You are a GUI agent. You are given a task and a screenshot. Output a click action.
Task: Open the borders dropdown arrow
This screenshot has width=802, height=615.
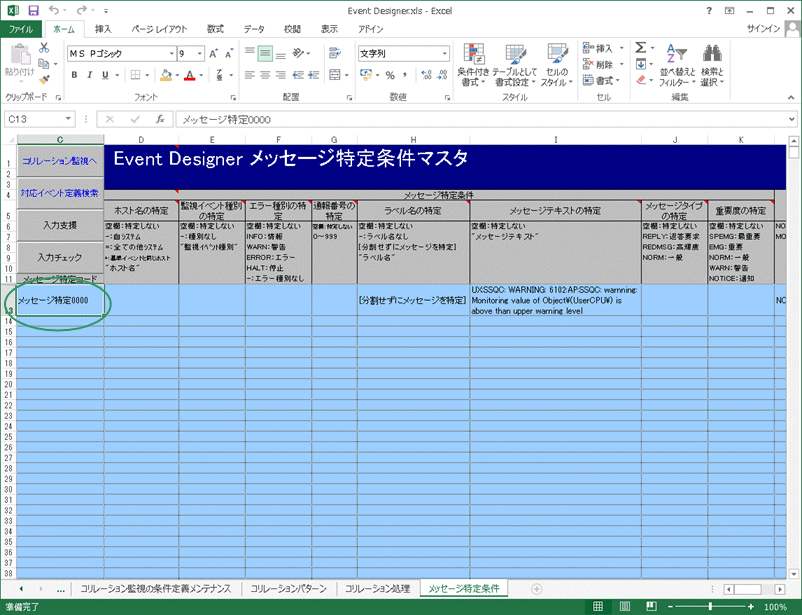(147, 75)
